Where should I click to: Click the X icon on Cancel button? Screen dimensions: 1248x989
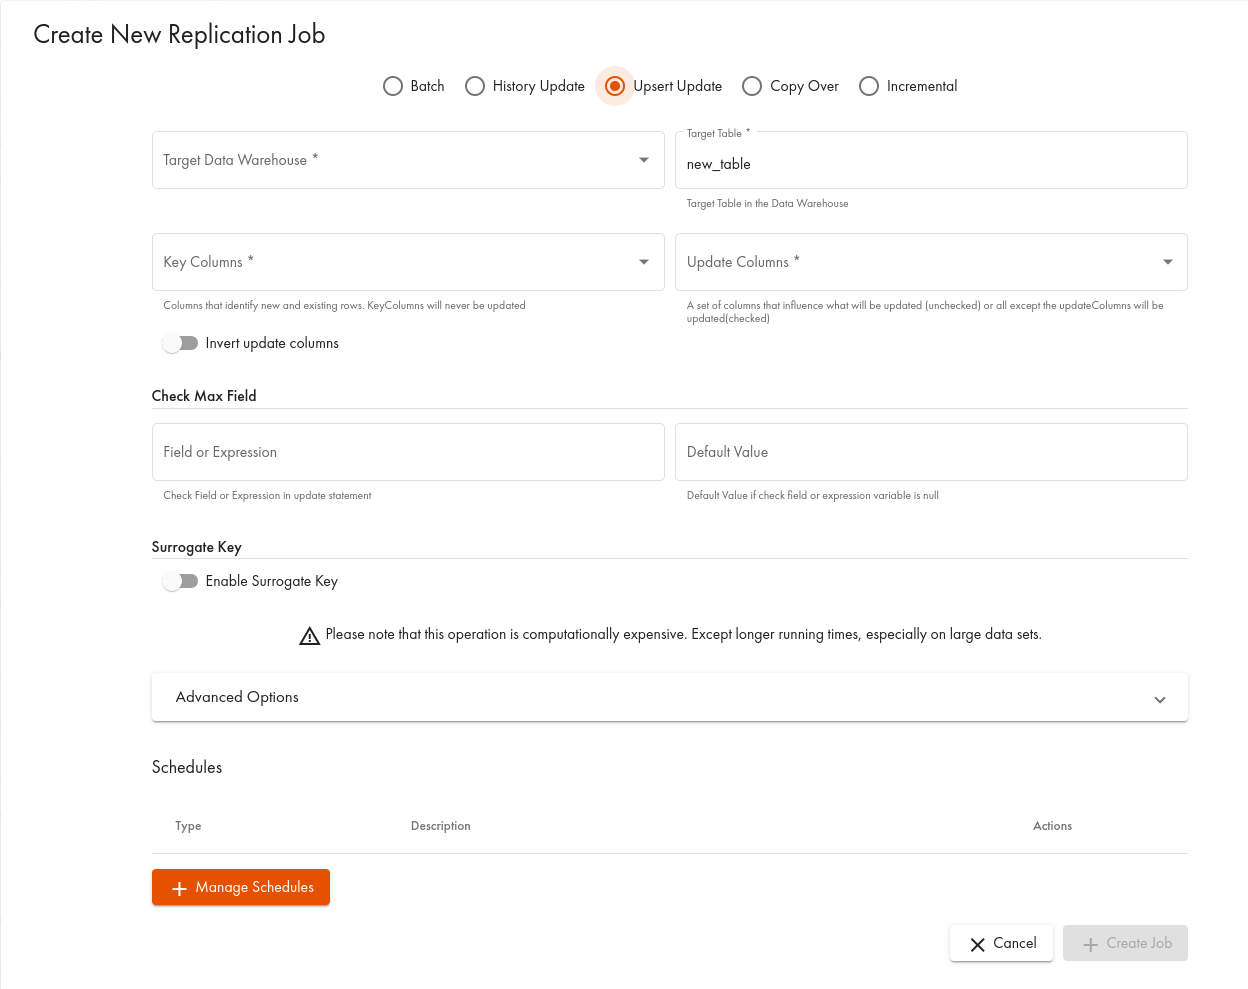tap(978, 944)
